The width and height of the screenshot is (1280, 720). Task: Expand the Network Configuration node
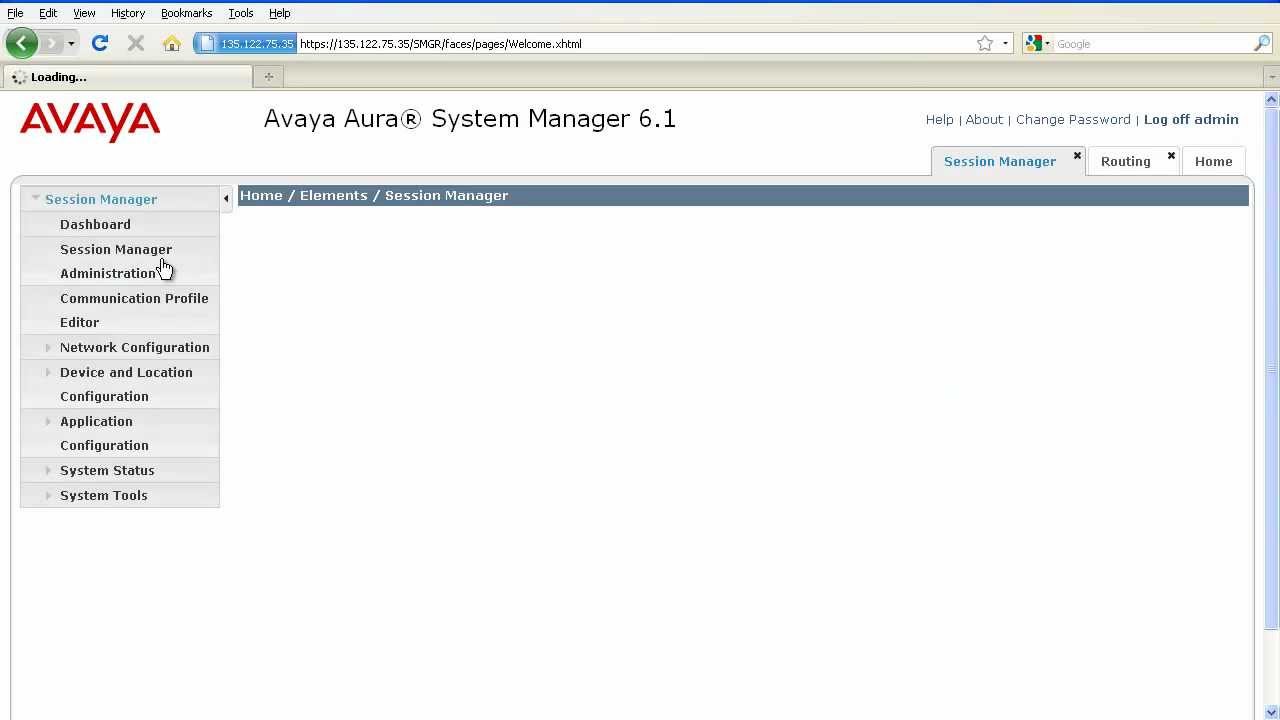[x=48, y=347]
